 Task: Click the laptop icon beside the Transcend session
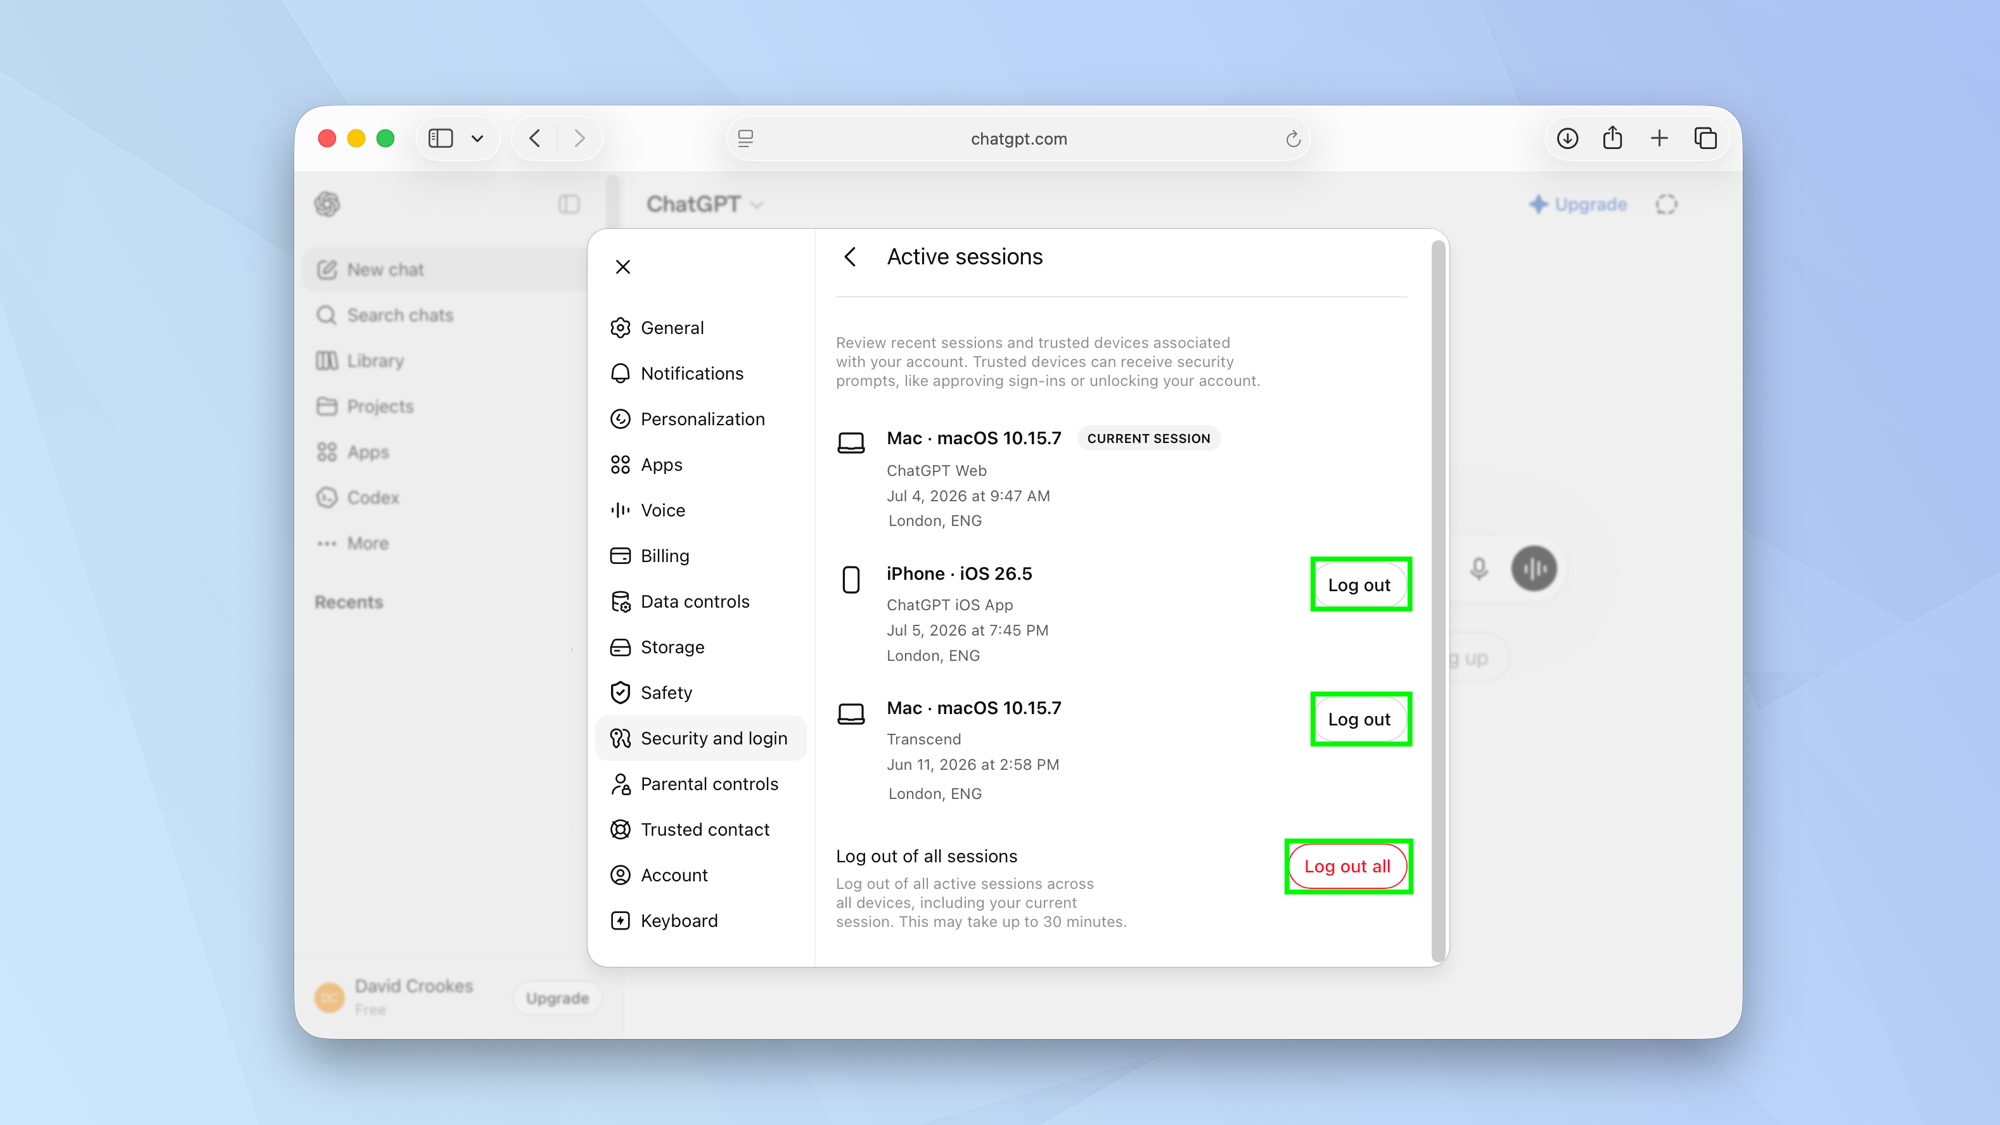[851, 714]
